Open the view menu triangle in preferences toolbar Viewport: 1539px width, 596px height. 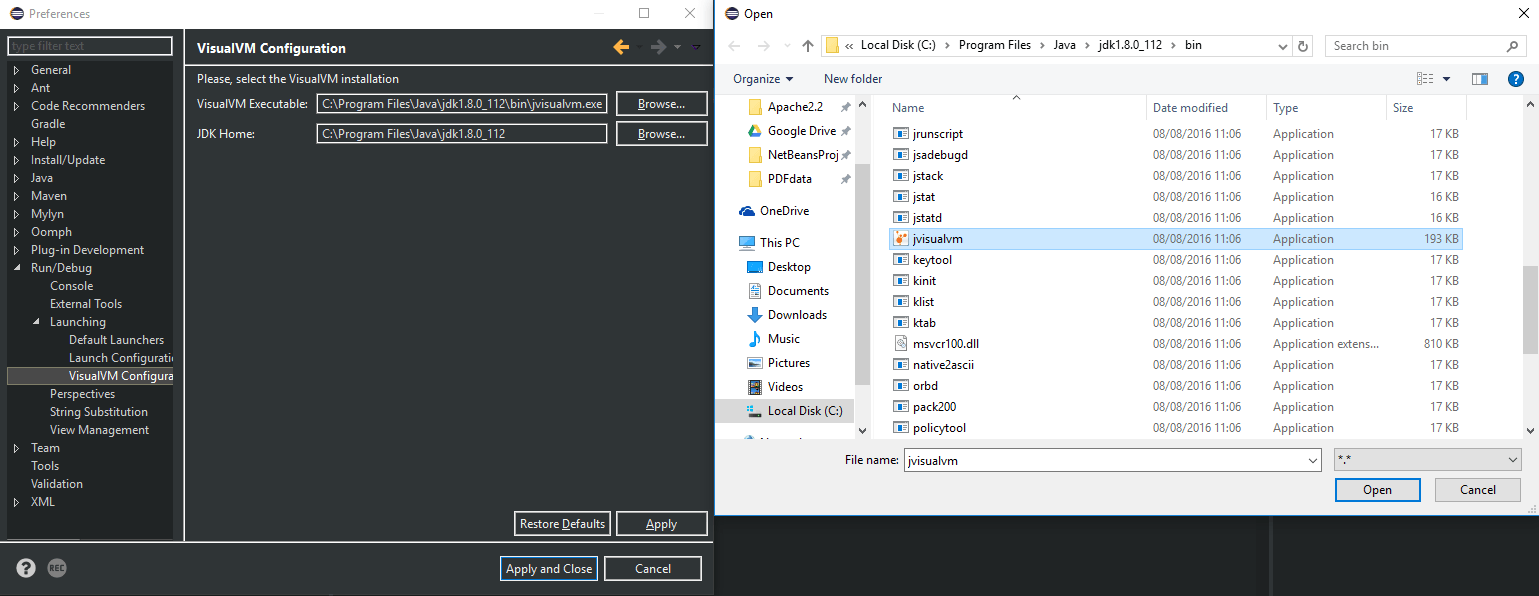(694, 46)
